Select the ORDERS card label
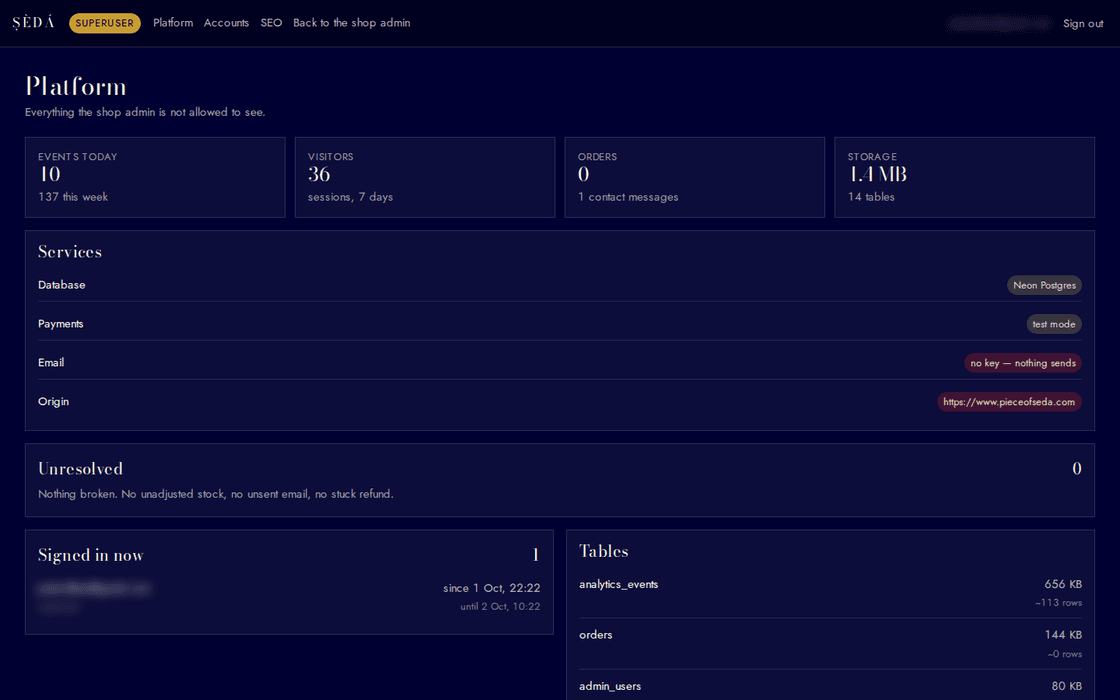The image size is (1120, 700). point(597,156)
